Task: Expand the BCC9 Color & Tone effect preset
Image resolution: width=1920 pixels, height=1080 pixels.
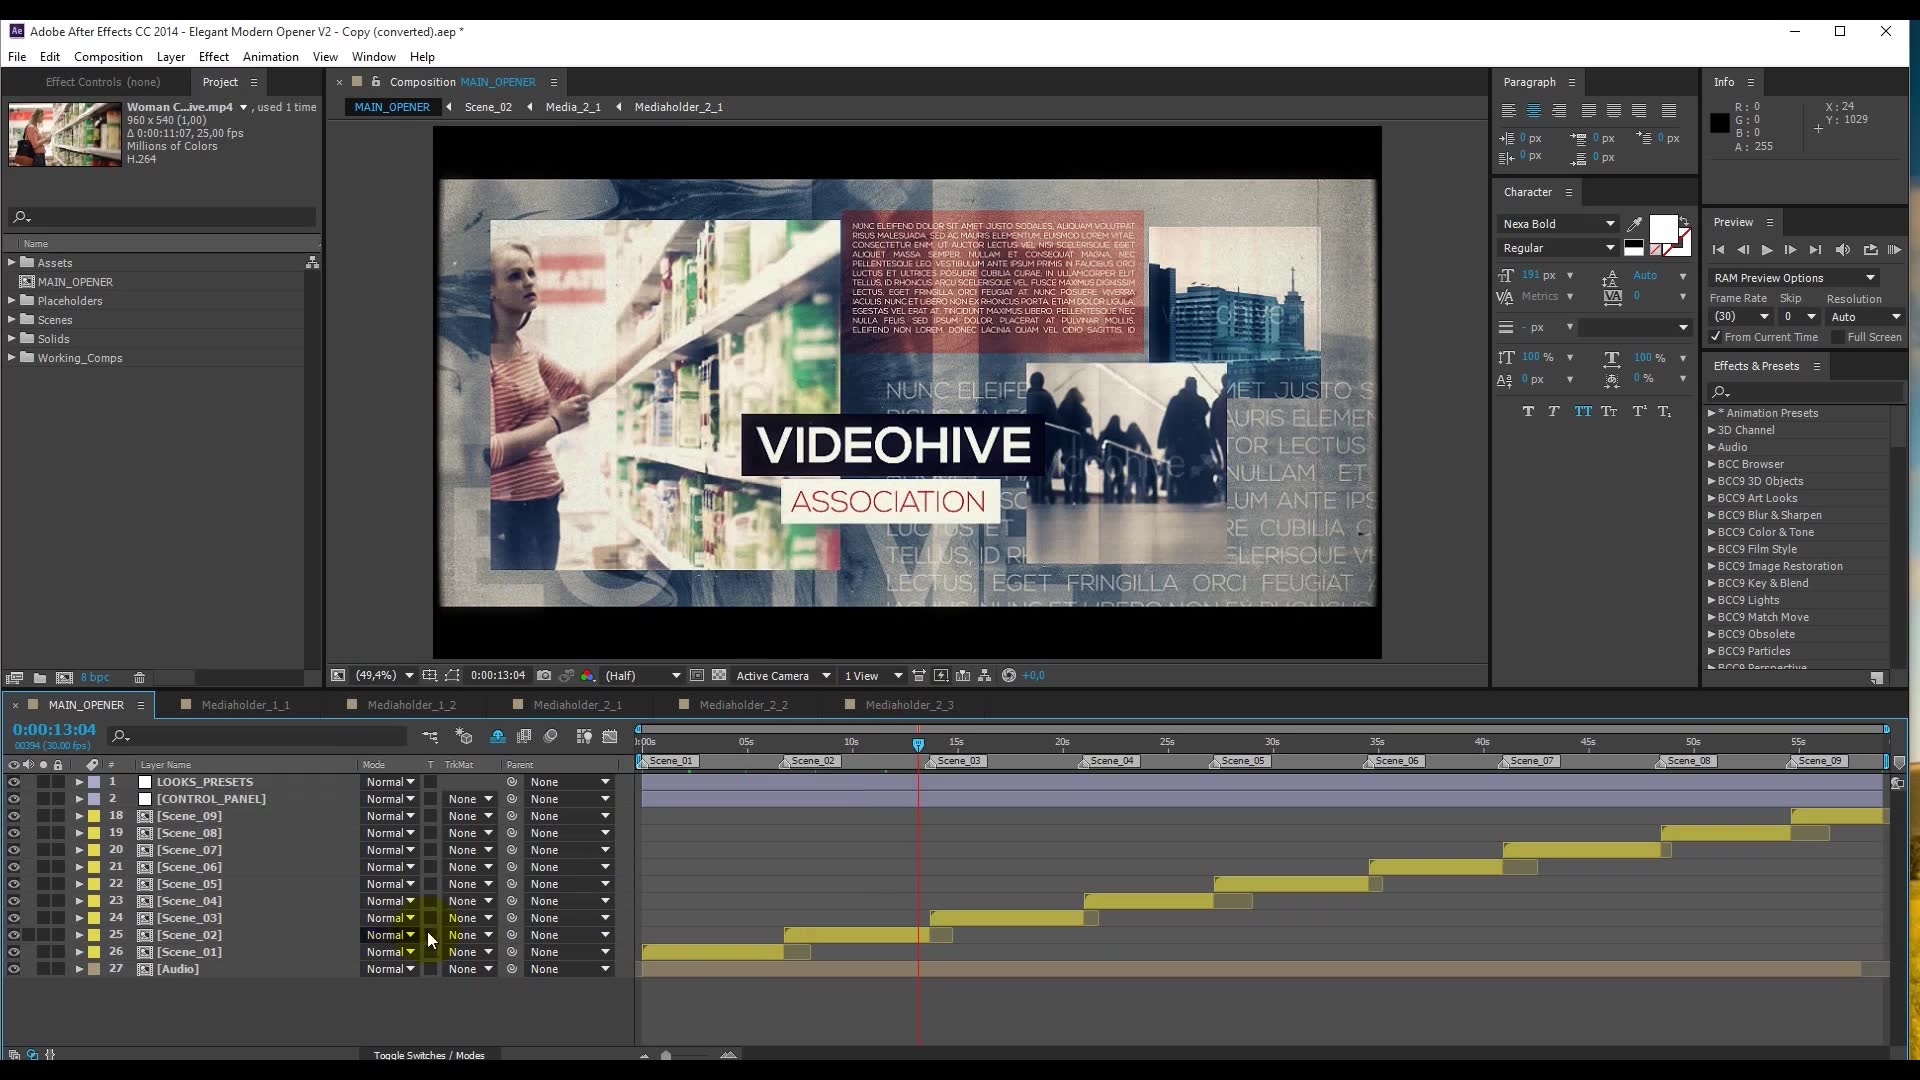Action: 1713,531
